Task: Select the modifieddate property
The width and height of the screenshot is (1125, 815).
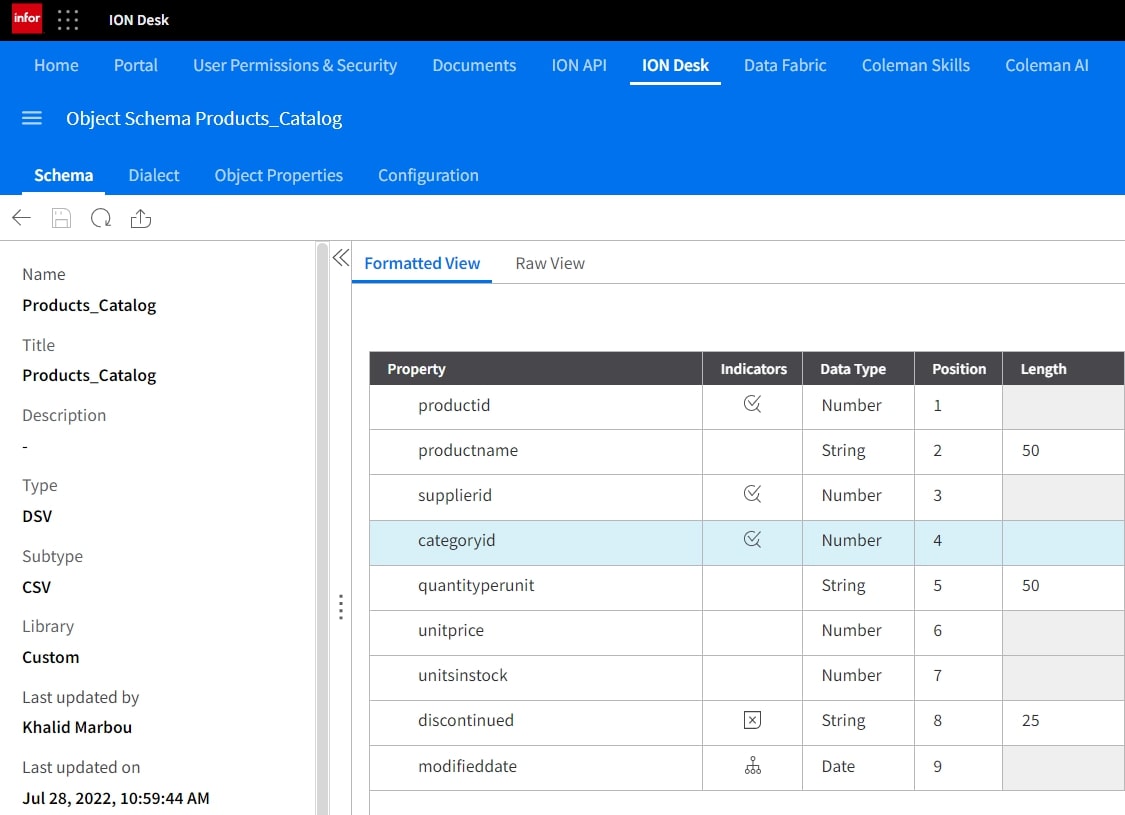Action: point(467,766)
